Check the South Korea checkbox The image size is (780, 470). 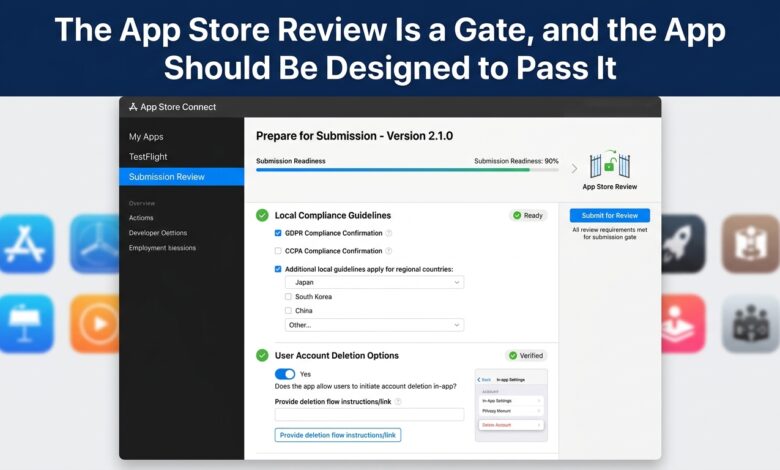point(288,296)
